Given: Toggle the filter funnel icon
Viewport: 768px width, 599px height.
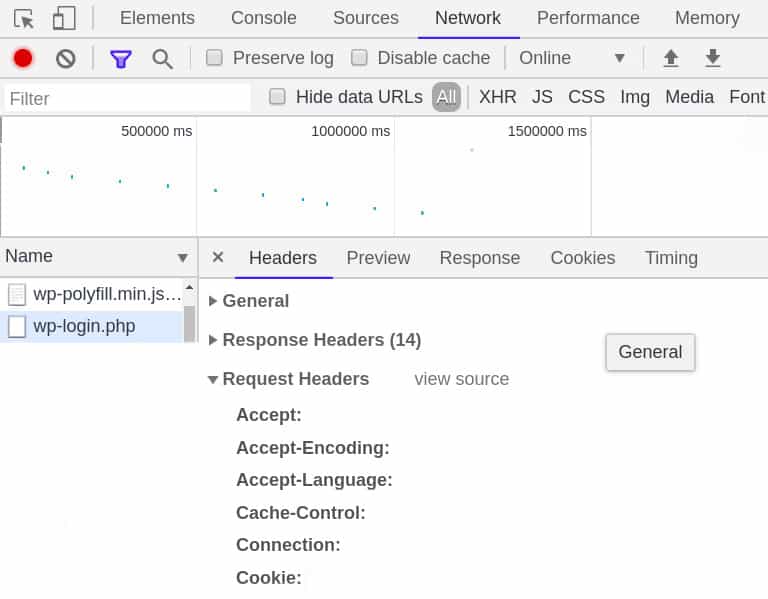Looking at the screenshot, I should click(x=121, y=58).
